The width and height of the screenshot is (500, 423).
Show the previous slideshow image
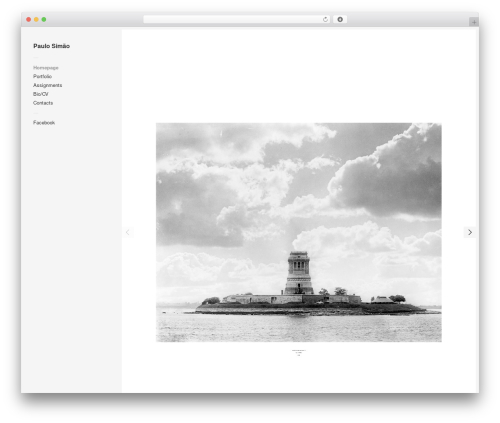coord(128,232)
